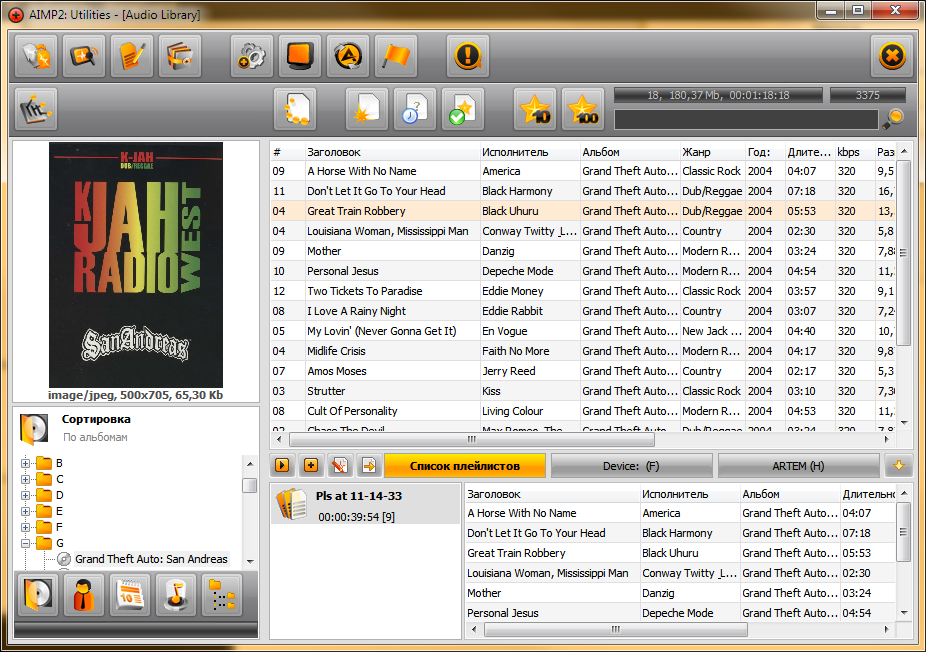Expand the D folder in tree
Screen dimensions: 926x652
(x=25, y=495)
